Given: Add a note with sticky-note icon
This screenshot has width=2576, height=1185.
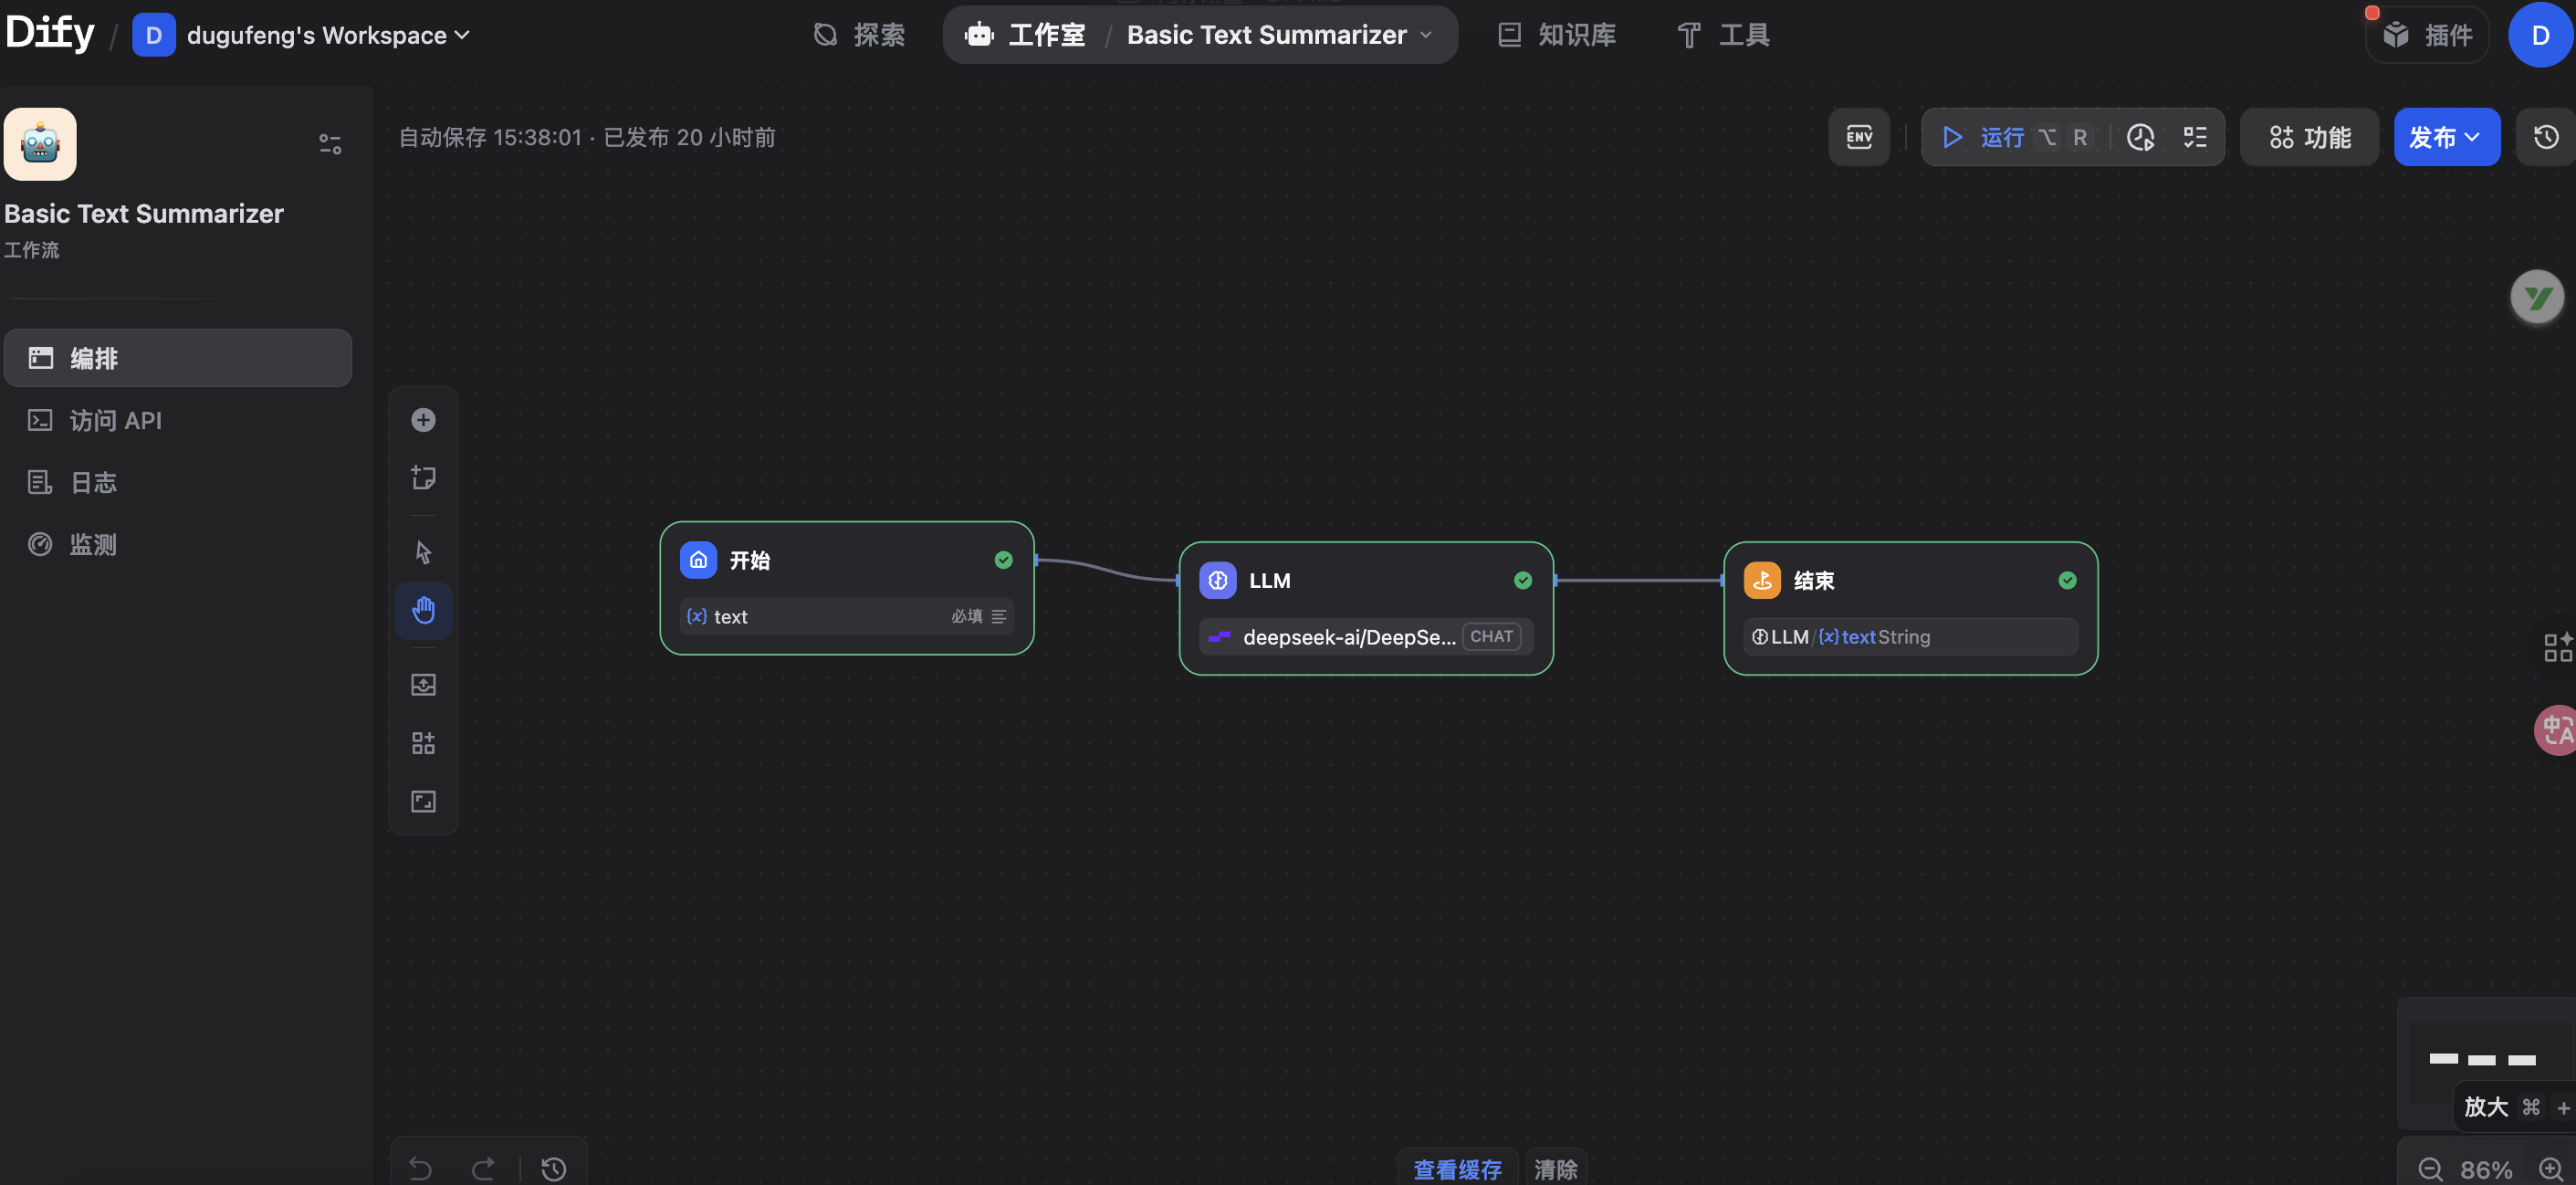Looking at the screenshot, I should (423, 478).
